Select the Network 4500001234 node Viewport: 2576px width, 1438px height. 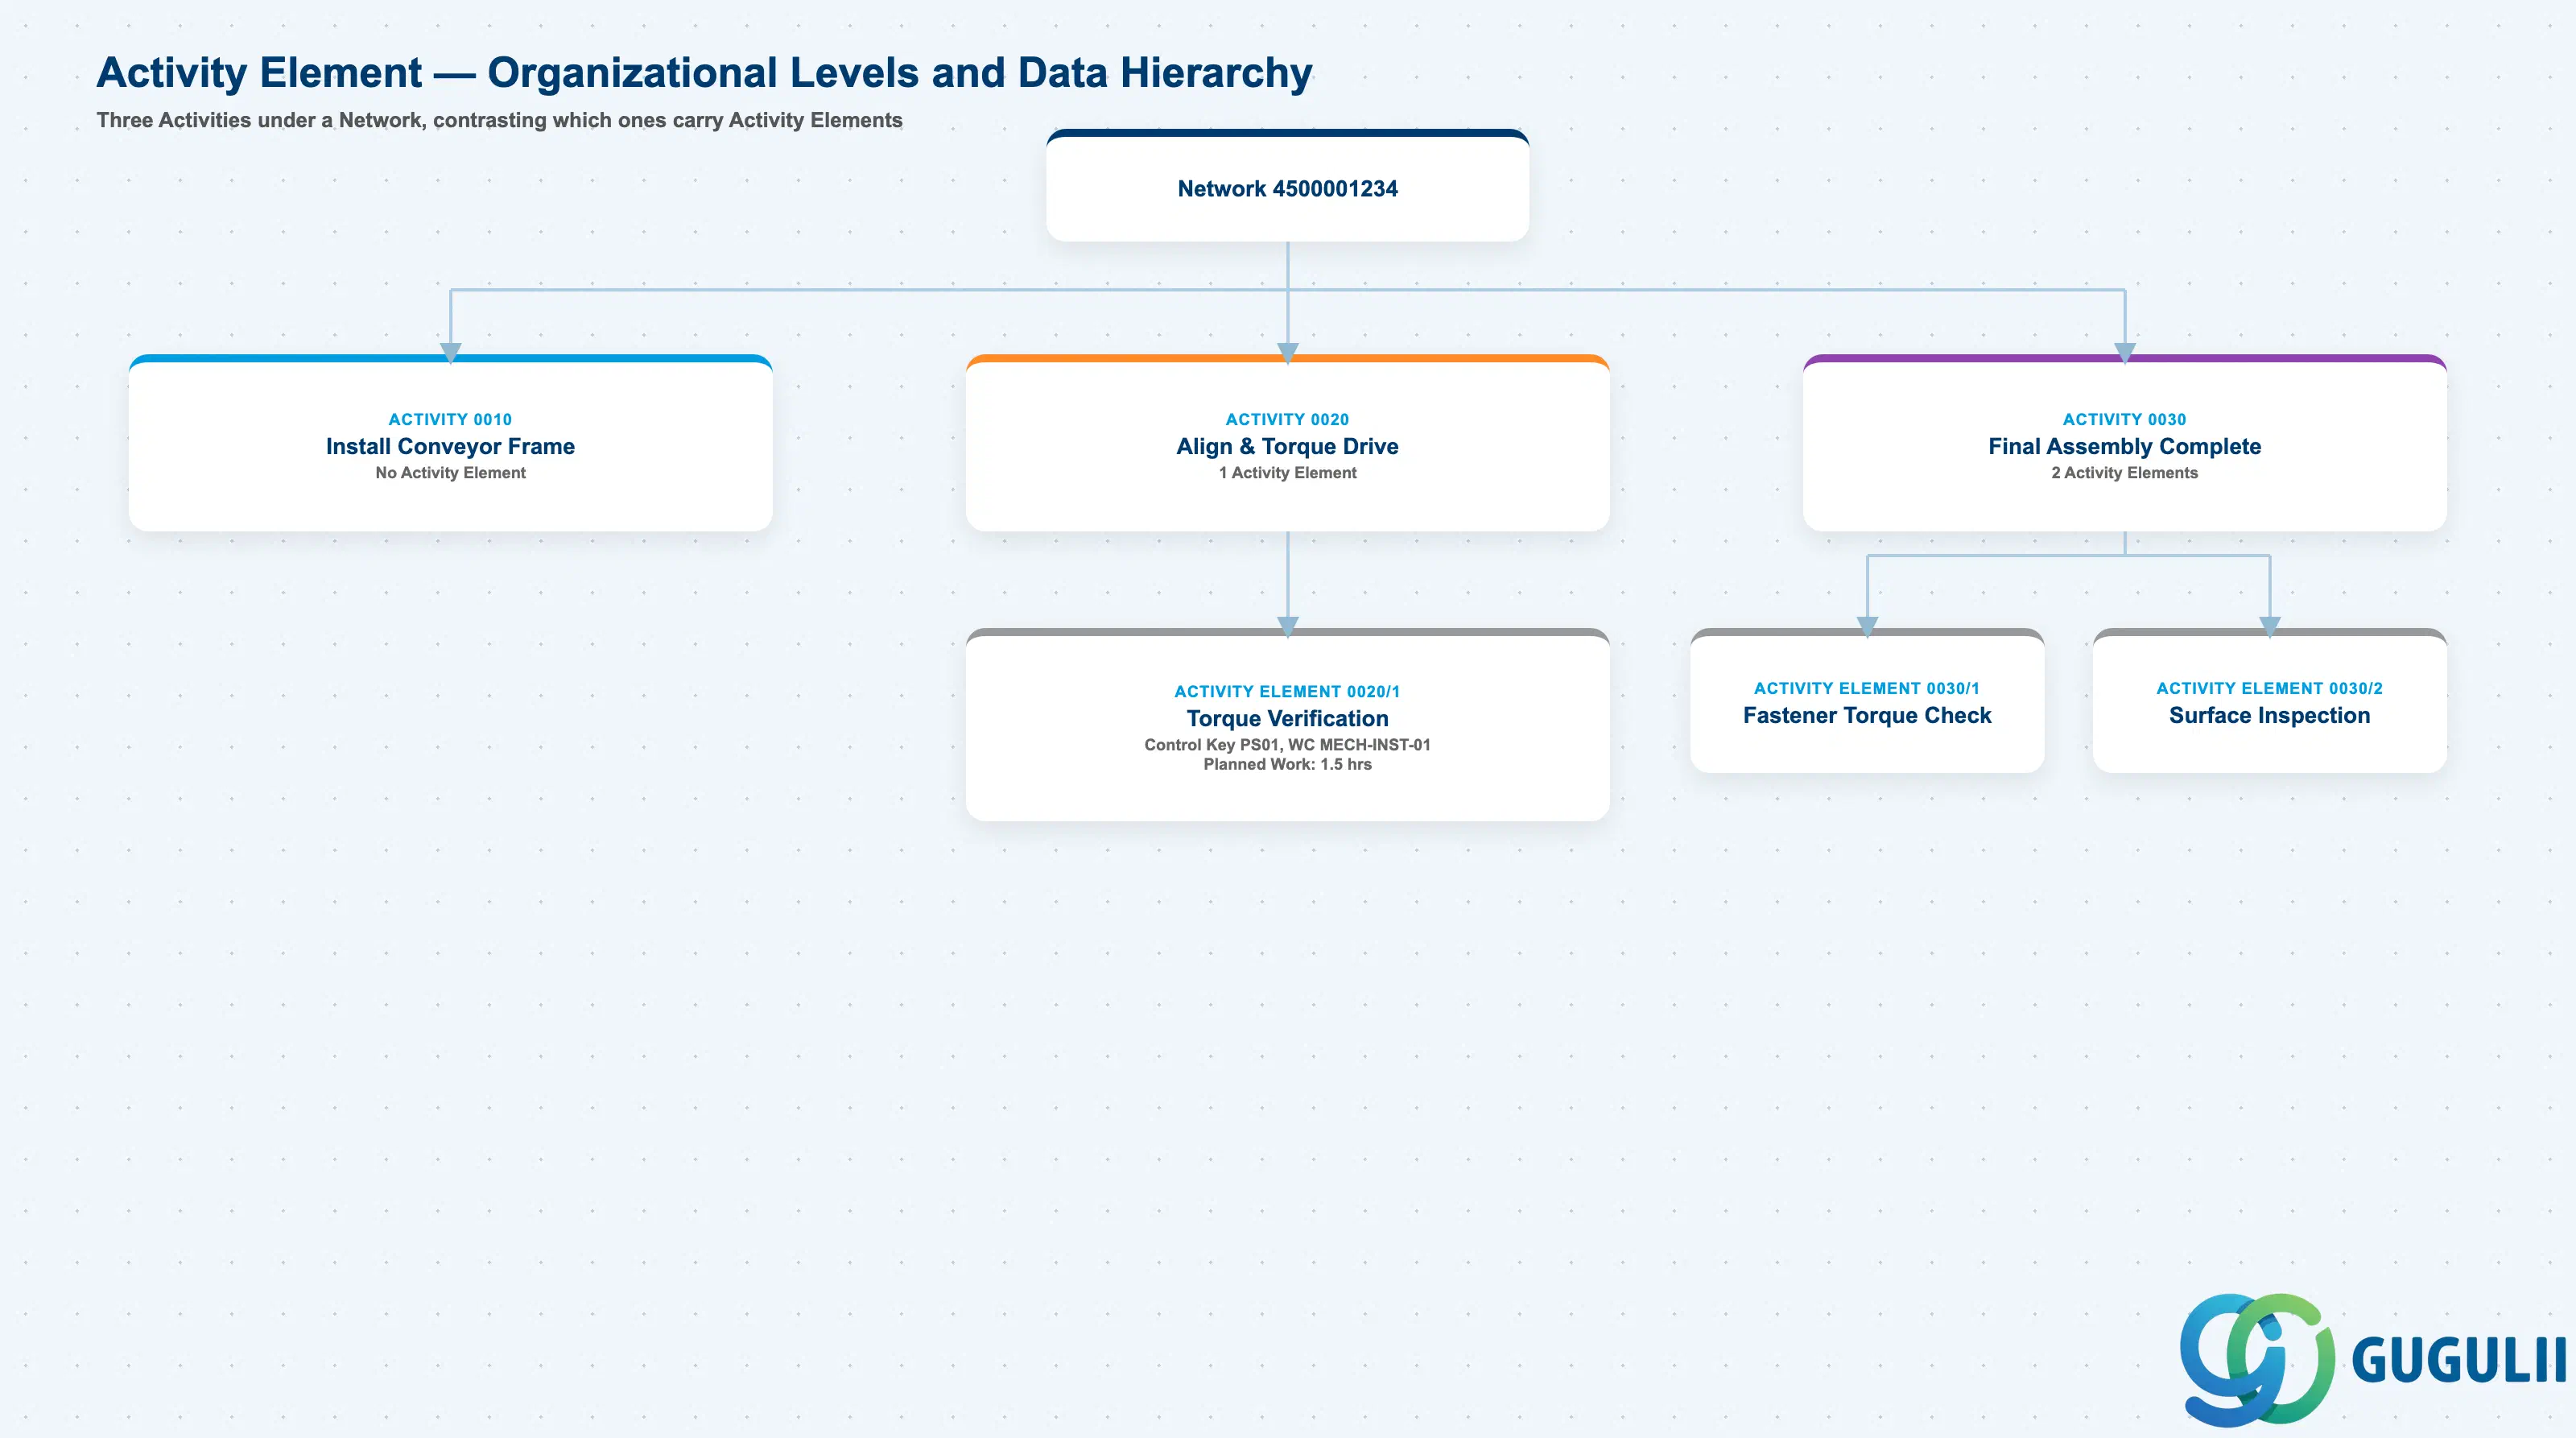click(1287, 186)
